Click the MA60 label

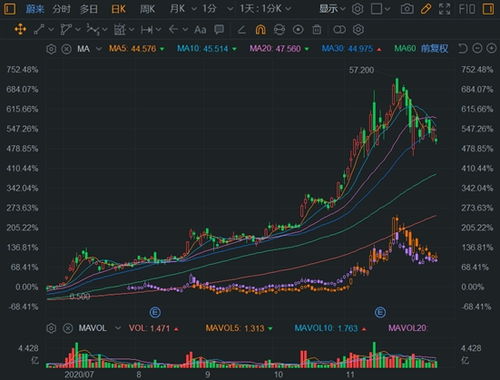pos(405,49)
